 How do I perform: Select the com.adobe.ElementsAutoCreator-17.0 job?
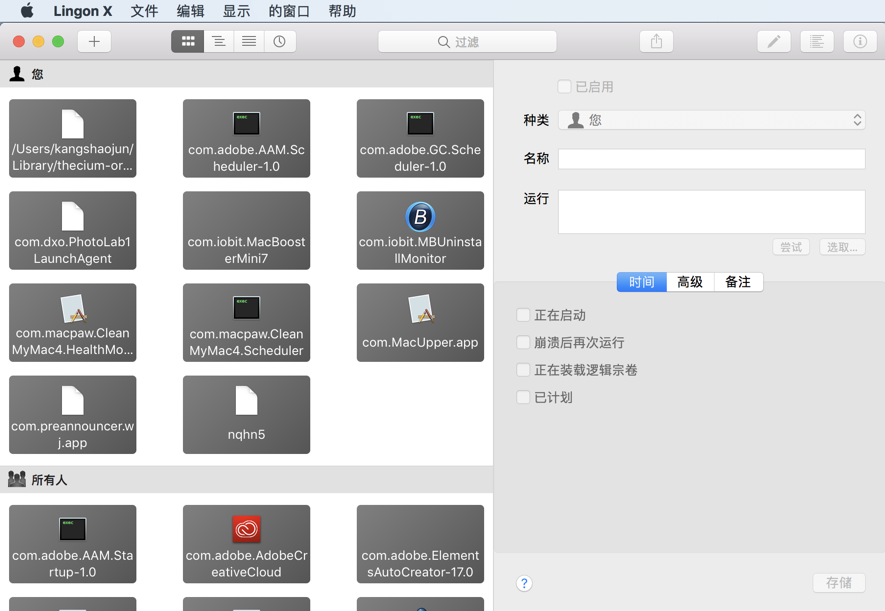[x=420, y=544]
